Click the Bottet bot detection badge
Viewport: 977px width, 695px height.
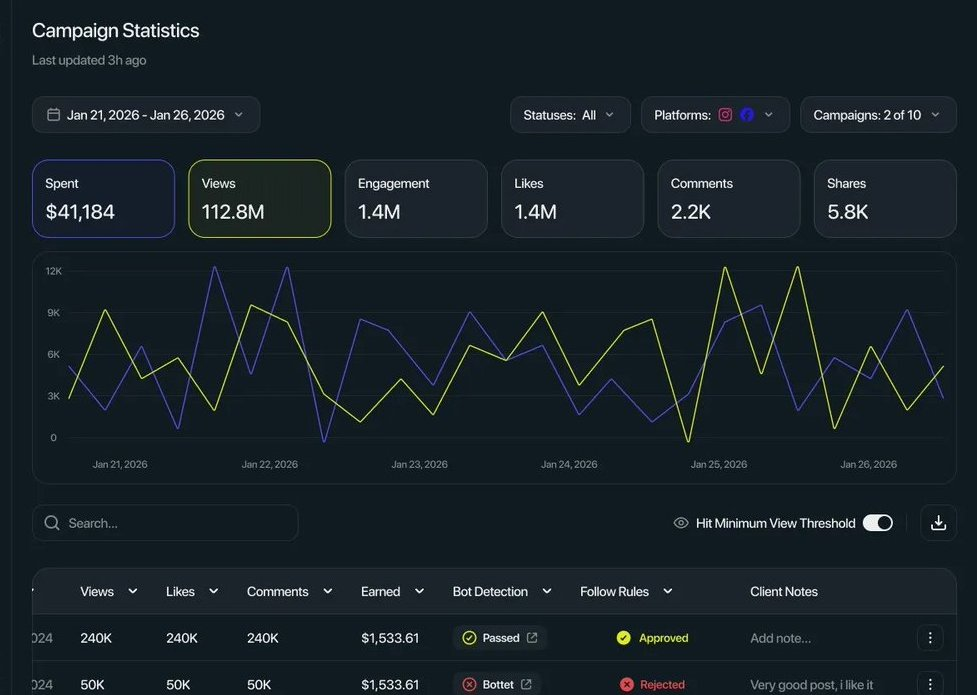[497, 684]
